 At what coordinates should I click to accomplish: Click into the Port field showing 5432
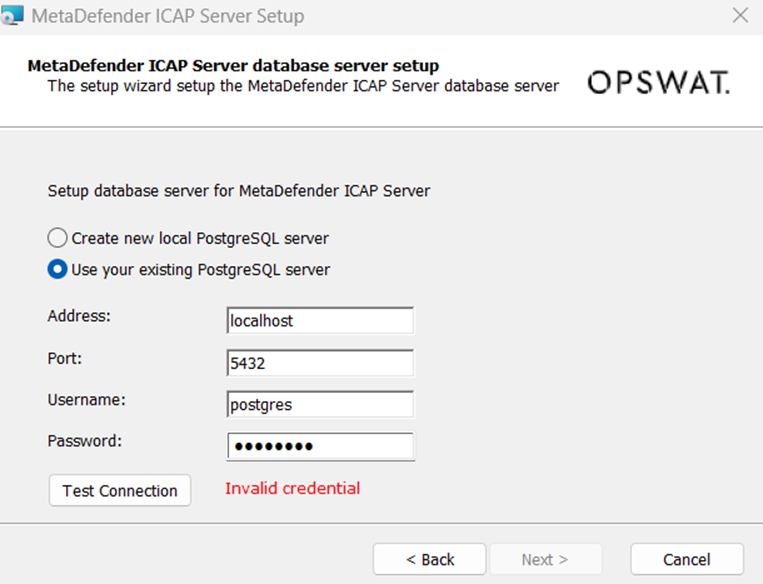(x=320, y=363)
